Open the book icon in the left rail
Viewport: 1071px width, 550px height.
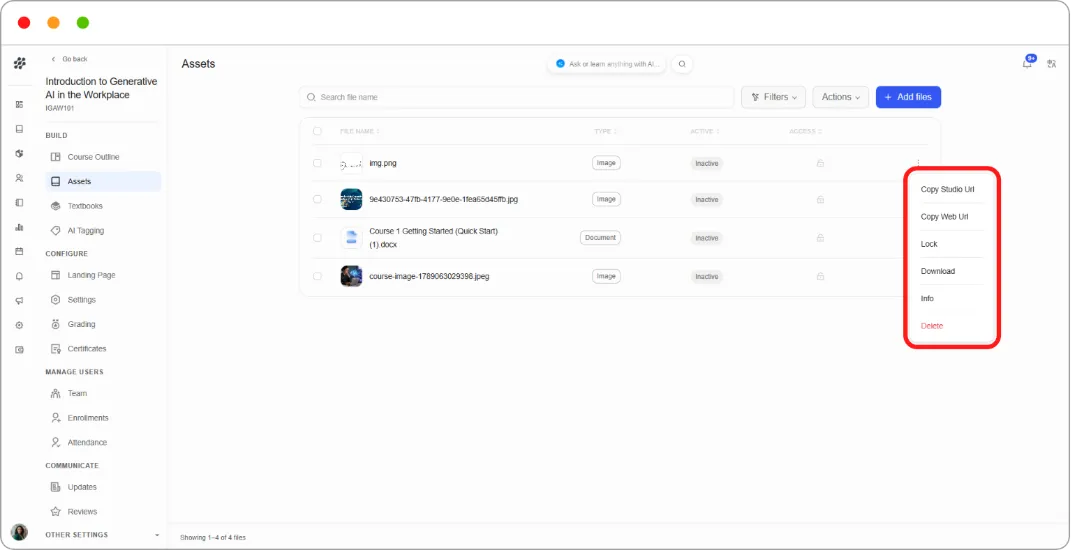[x=19, y=129]
